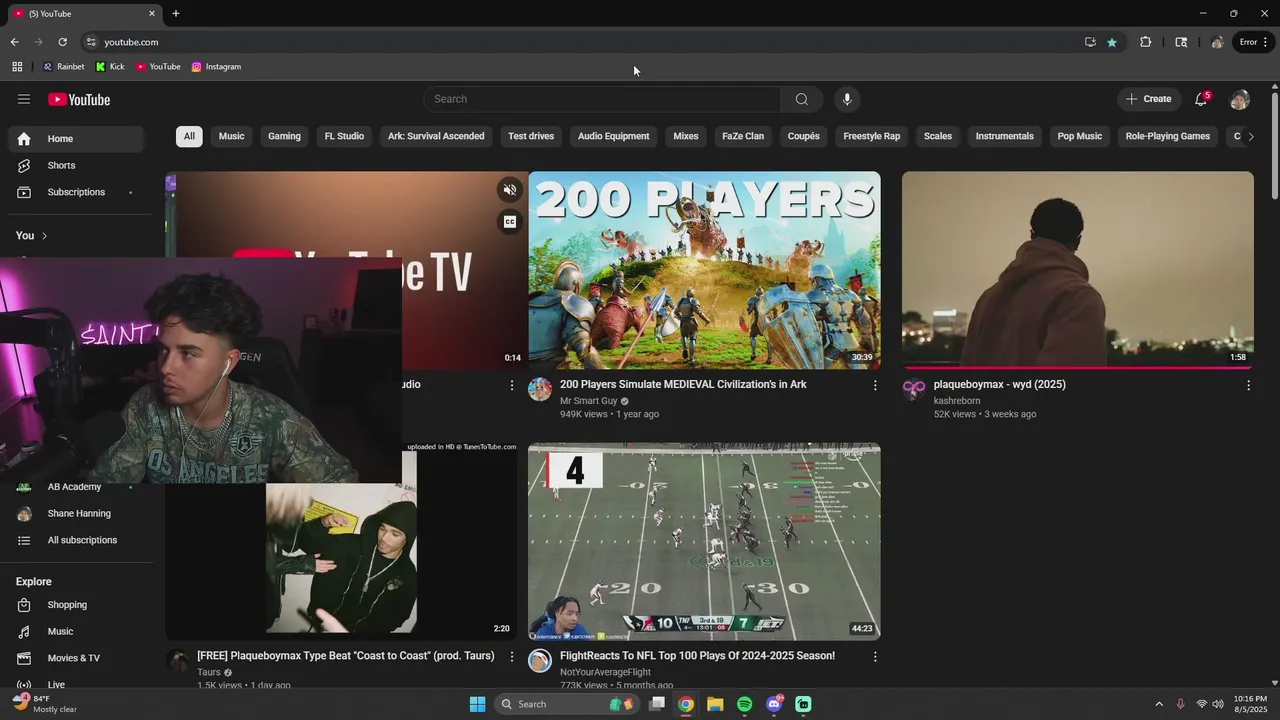Select the Gaming filter chip
This screenshot has width=1280, height=720.
click(284, 136)
